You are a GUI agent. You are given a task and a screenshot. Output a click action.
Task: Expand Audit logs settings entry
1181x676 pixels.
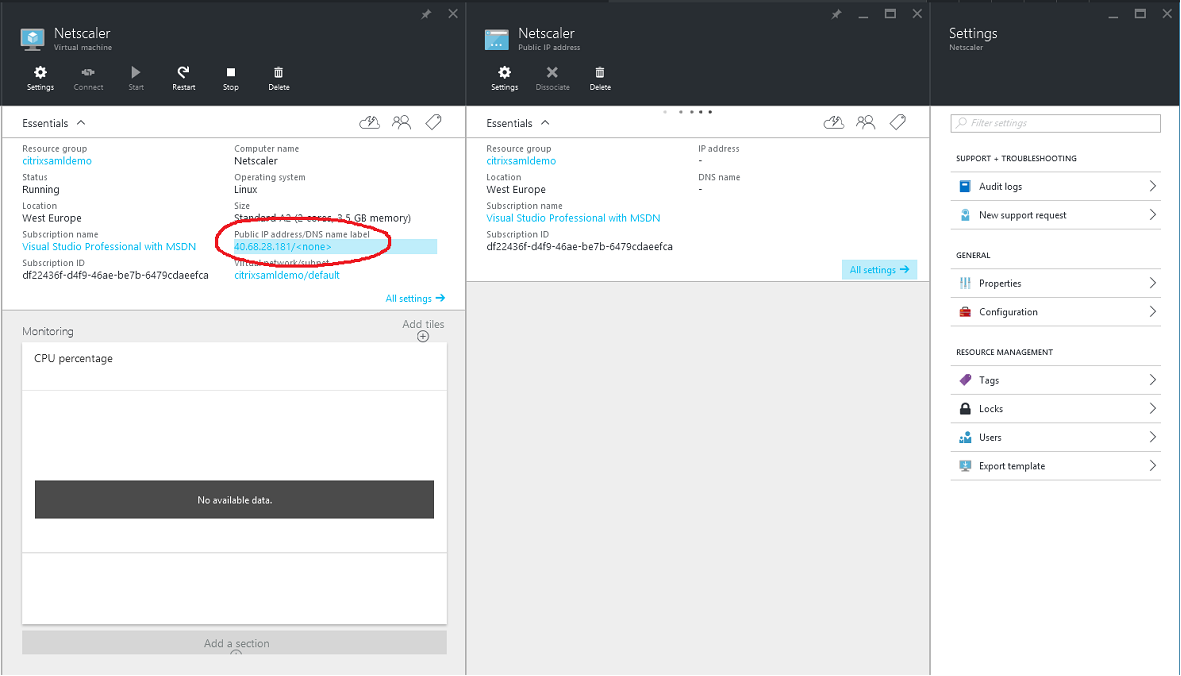(x=1055, y=187)
